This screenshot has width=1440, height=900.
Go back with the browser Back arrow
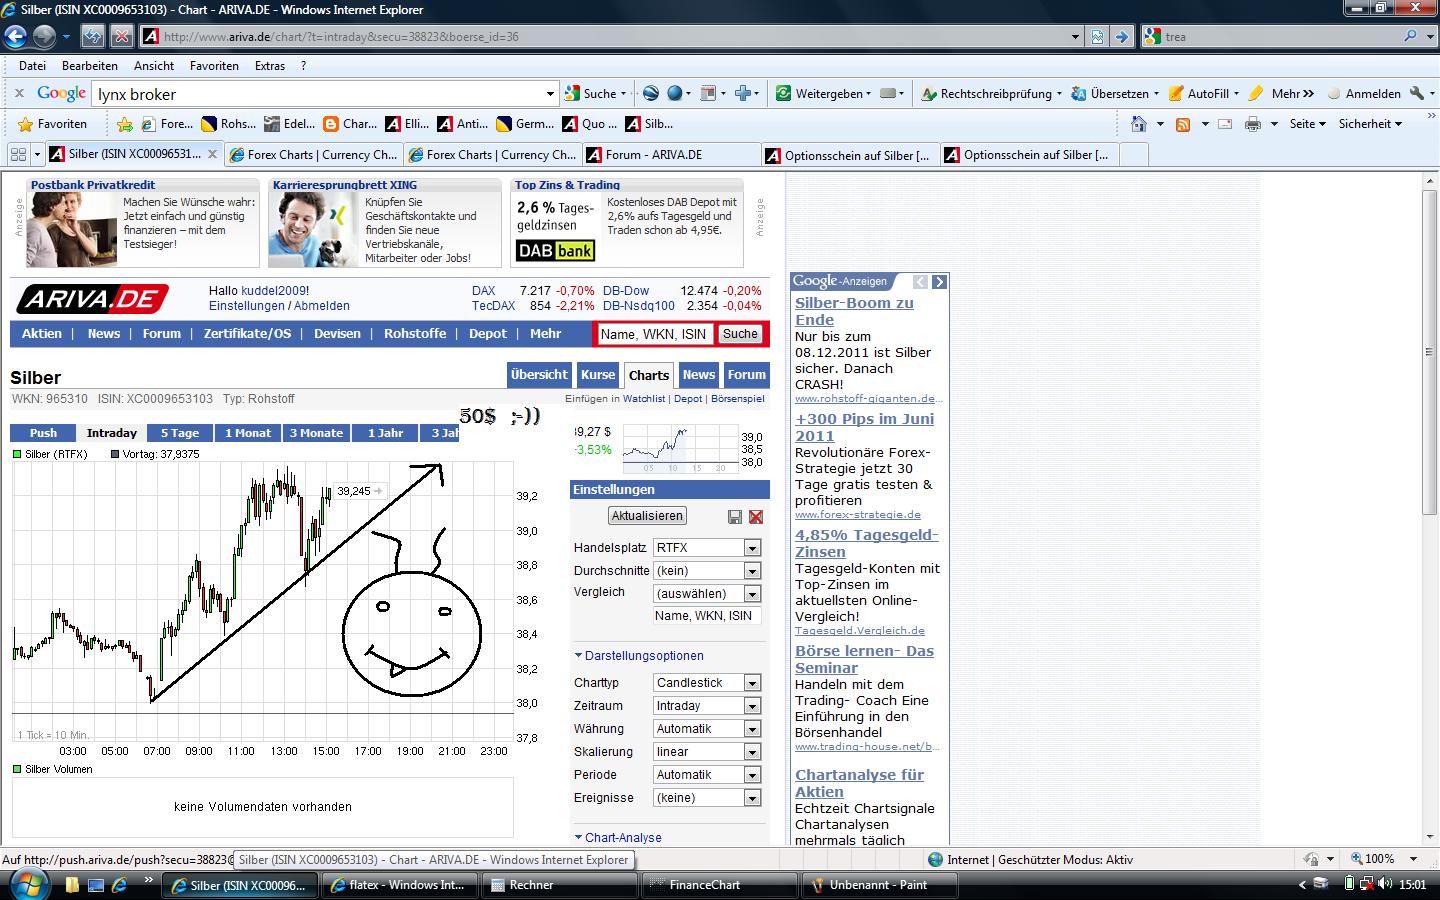pos(15,37)
